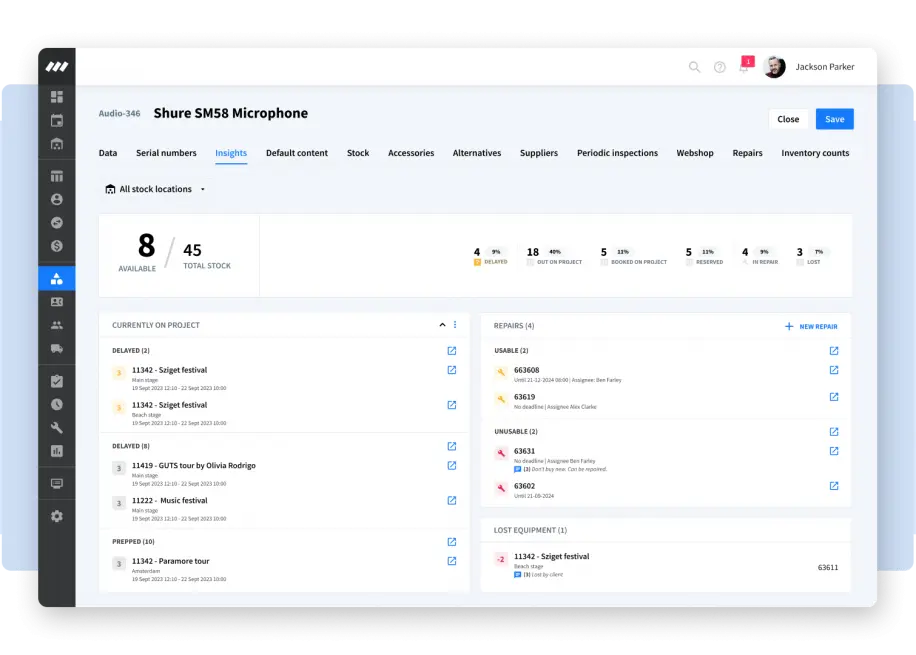The width and height of the screenshot is (916, 655).
Task: Click the search magnifier icon in header
Action: tap(694, 67)
